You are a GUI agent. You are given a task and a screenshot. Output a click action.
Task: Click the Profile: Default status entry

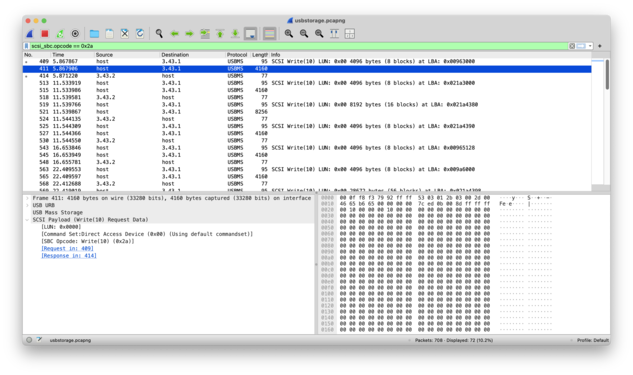click(593, 341)
